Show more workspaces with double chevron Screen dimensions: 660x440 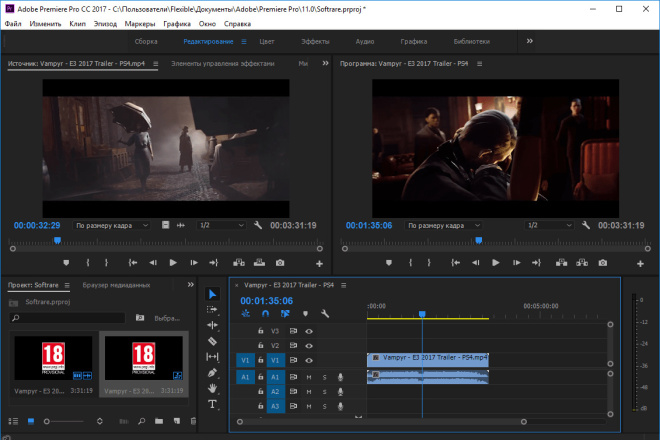530,41
